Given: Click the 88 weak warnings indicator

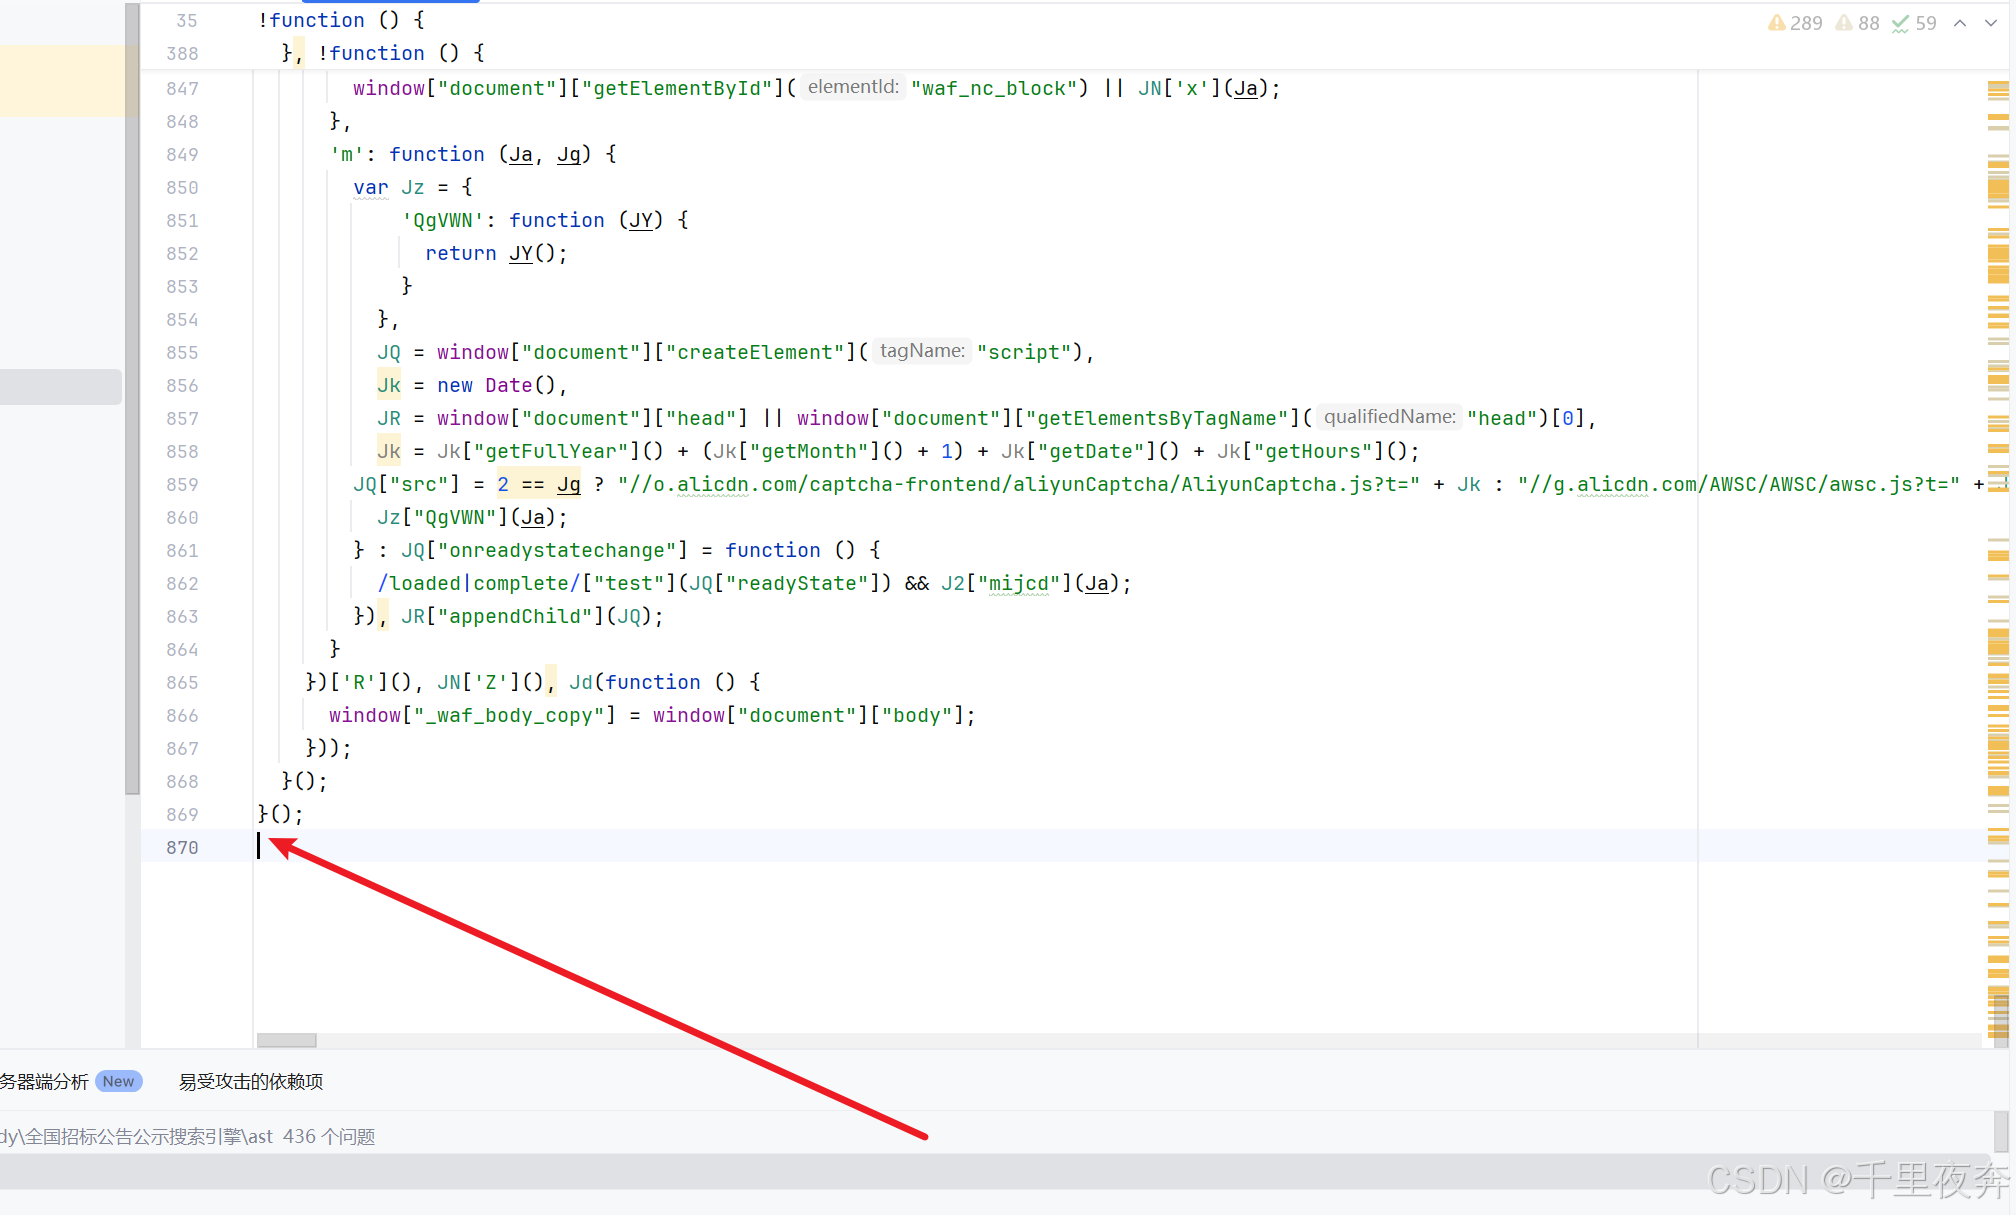Looking at the screenshot, I should pos(1857,23).
